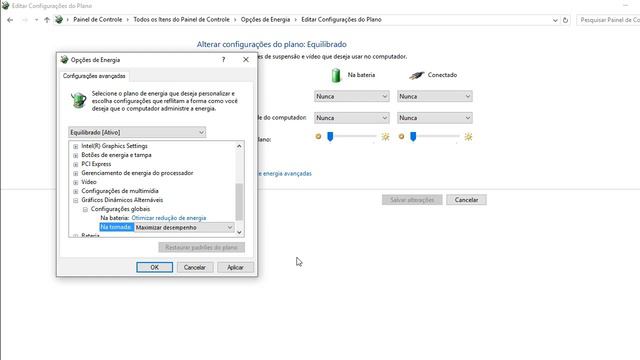Close the Opções de Energia dialog
Viewport: 640px width, 360px height.
click(246, 60)
